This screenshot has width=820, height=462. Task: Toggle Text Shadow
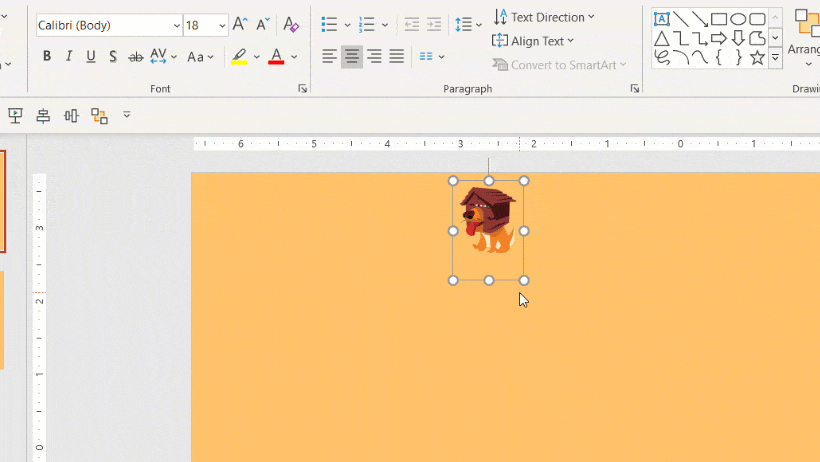[x=112, y=56]
